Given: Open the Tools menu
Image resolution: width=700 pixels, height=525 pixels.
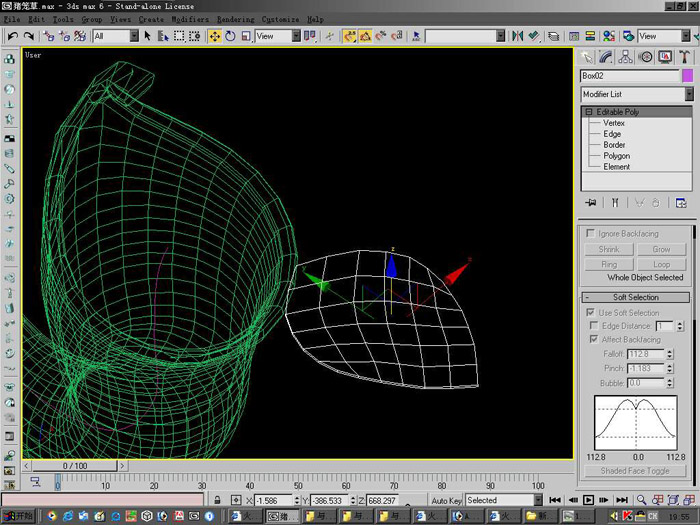Looking at the screenshot, I should coord(63,19).
